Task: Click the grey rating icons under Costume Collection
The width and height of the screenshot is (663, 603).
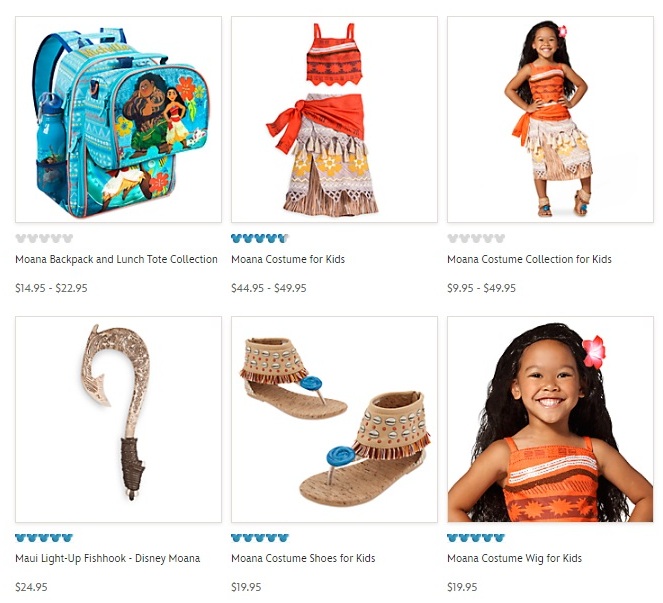Action: pos(476,238)
